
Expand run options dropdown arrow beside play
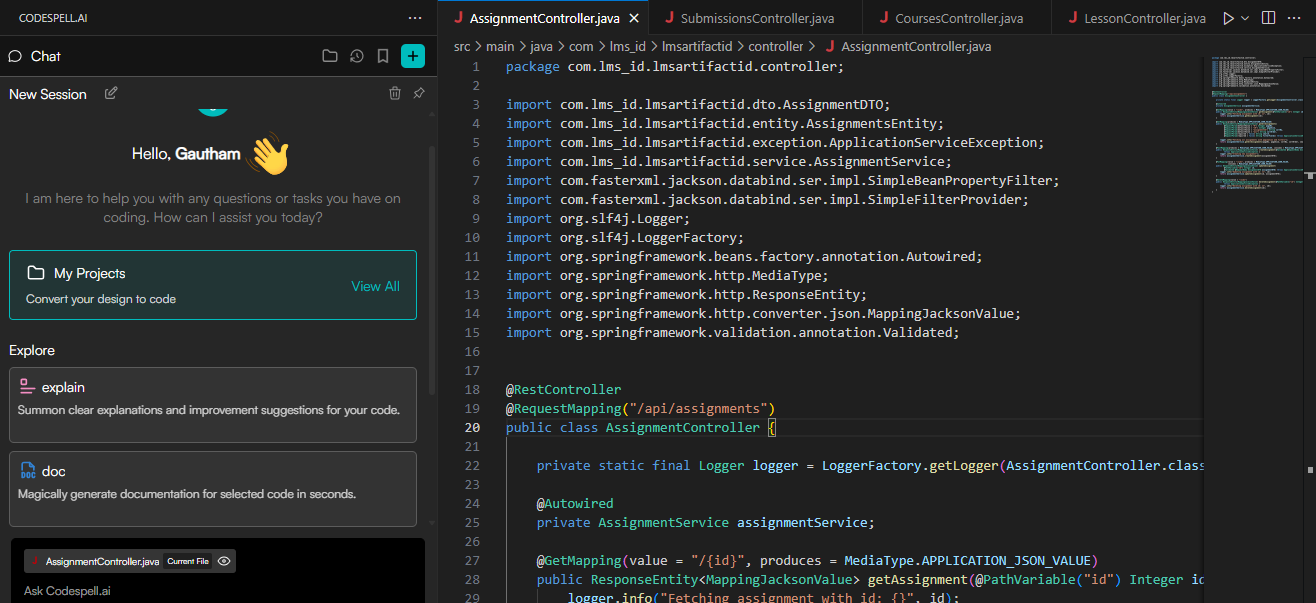[x=1246, y=18]
